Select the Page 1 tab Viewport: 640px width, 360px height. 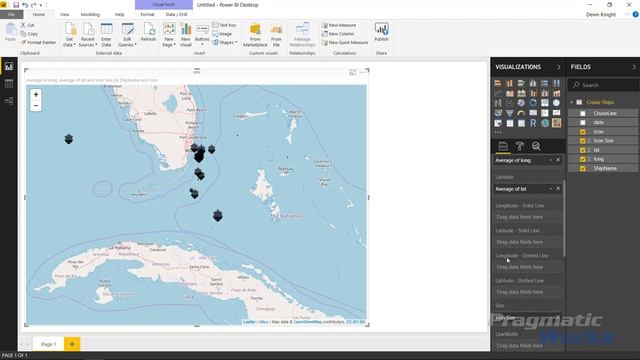click(x=49, y=344)
